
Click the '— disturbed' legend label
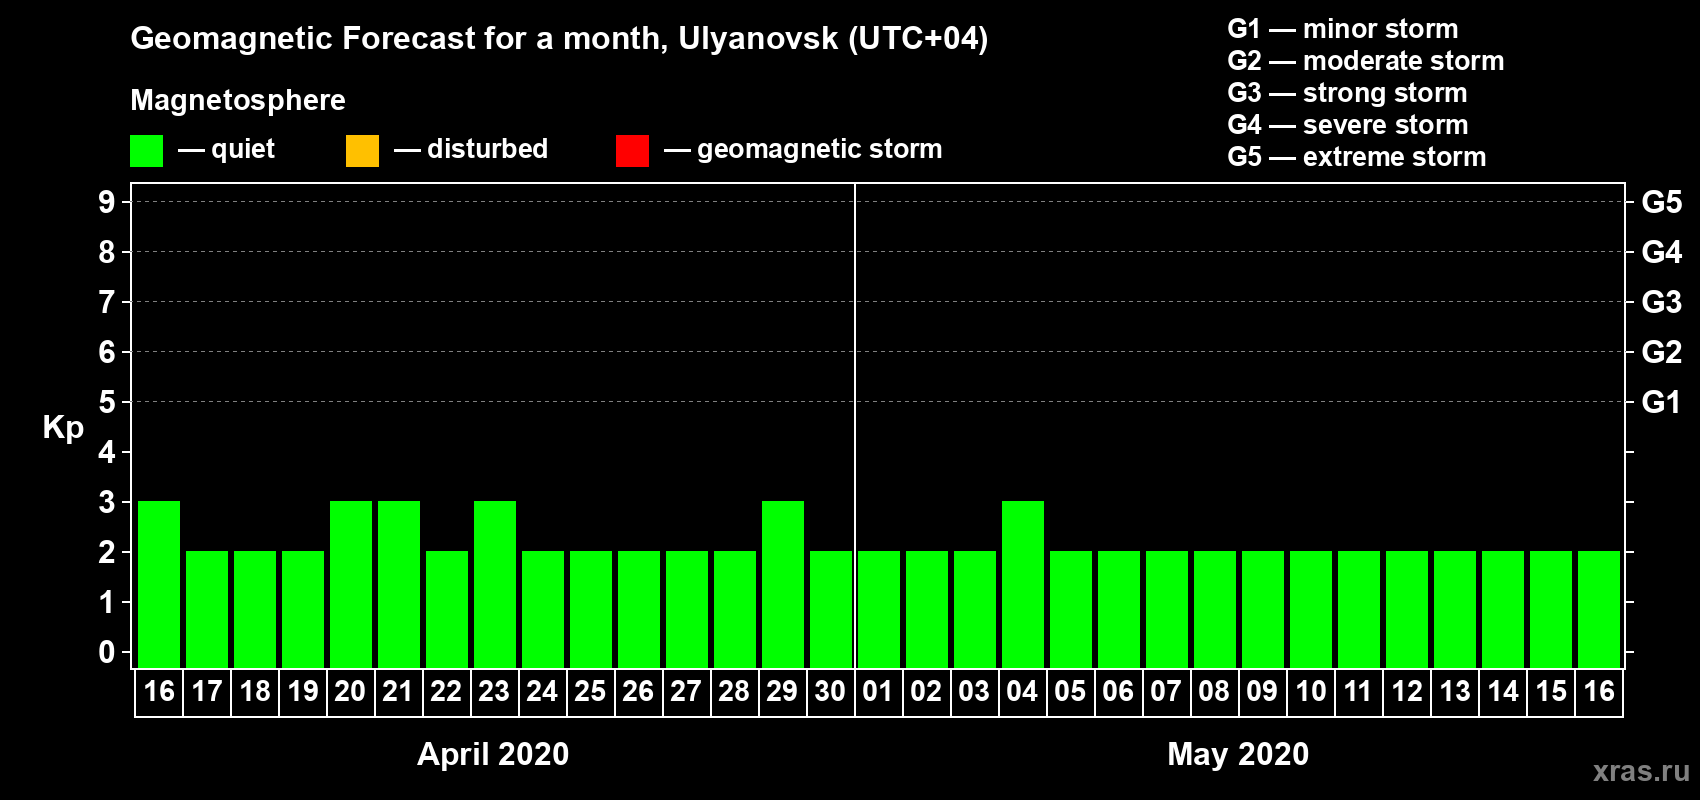click(x=471, y=150)
